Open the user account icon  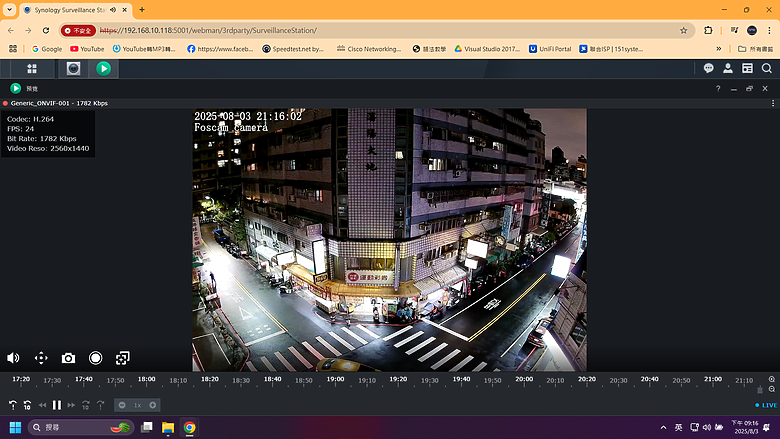(728, 69)
